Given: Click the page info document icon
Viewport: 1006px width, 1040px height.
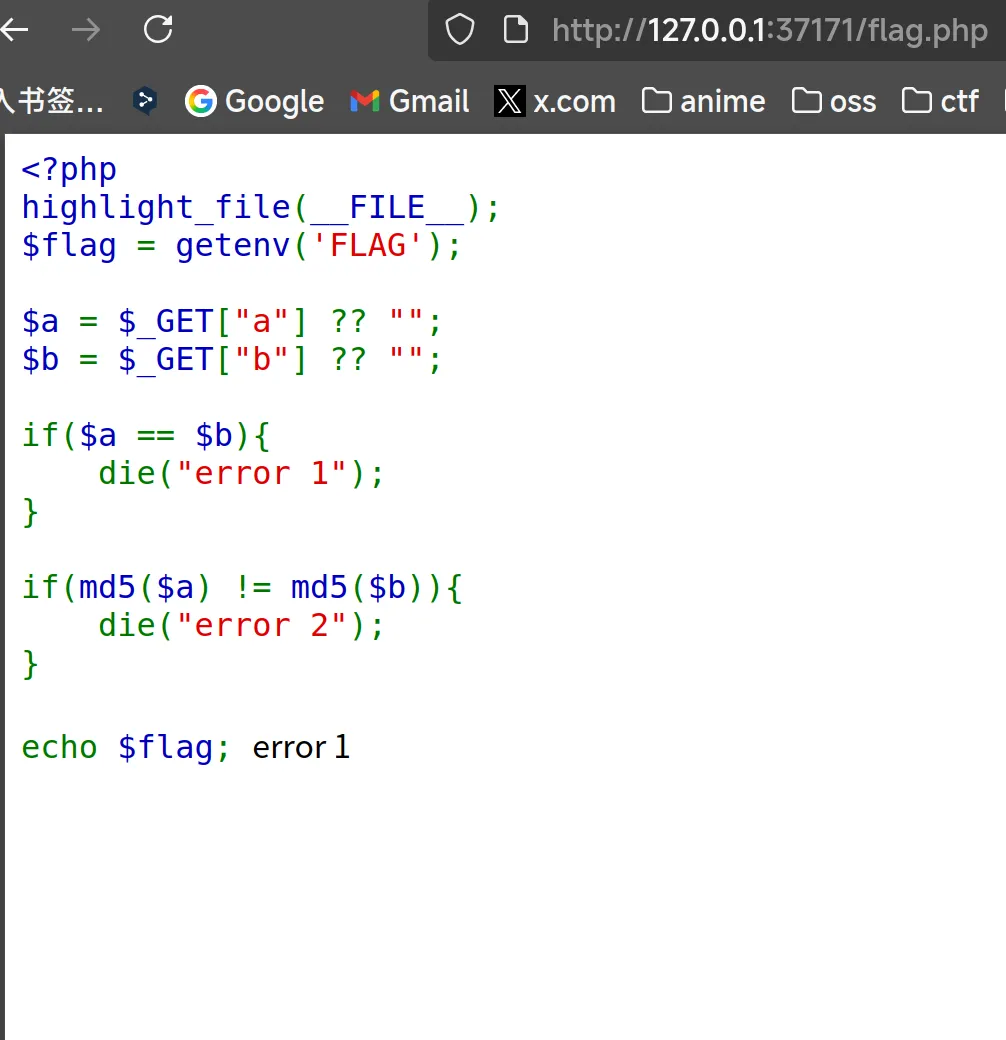Looking at the screenshot, I should coord(515,30).
